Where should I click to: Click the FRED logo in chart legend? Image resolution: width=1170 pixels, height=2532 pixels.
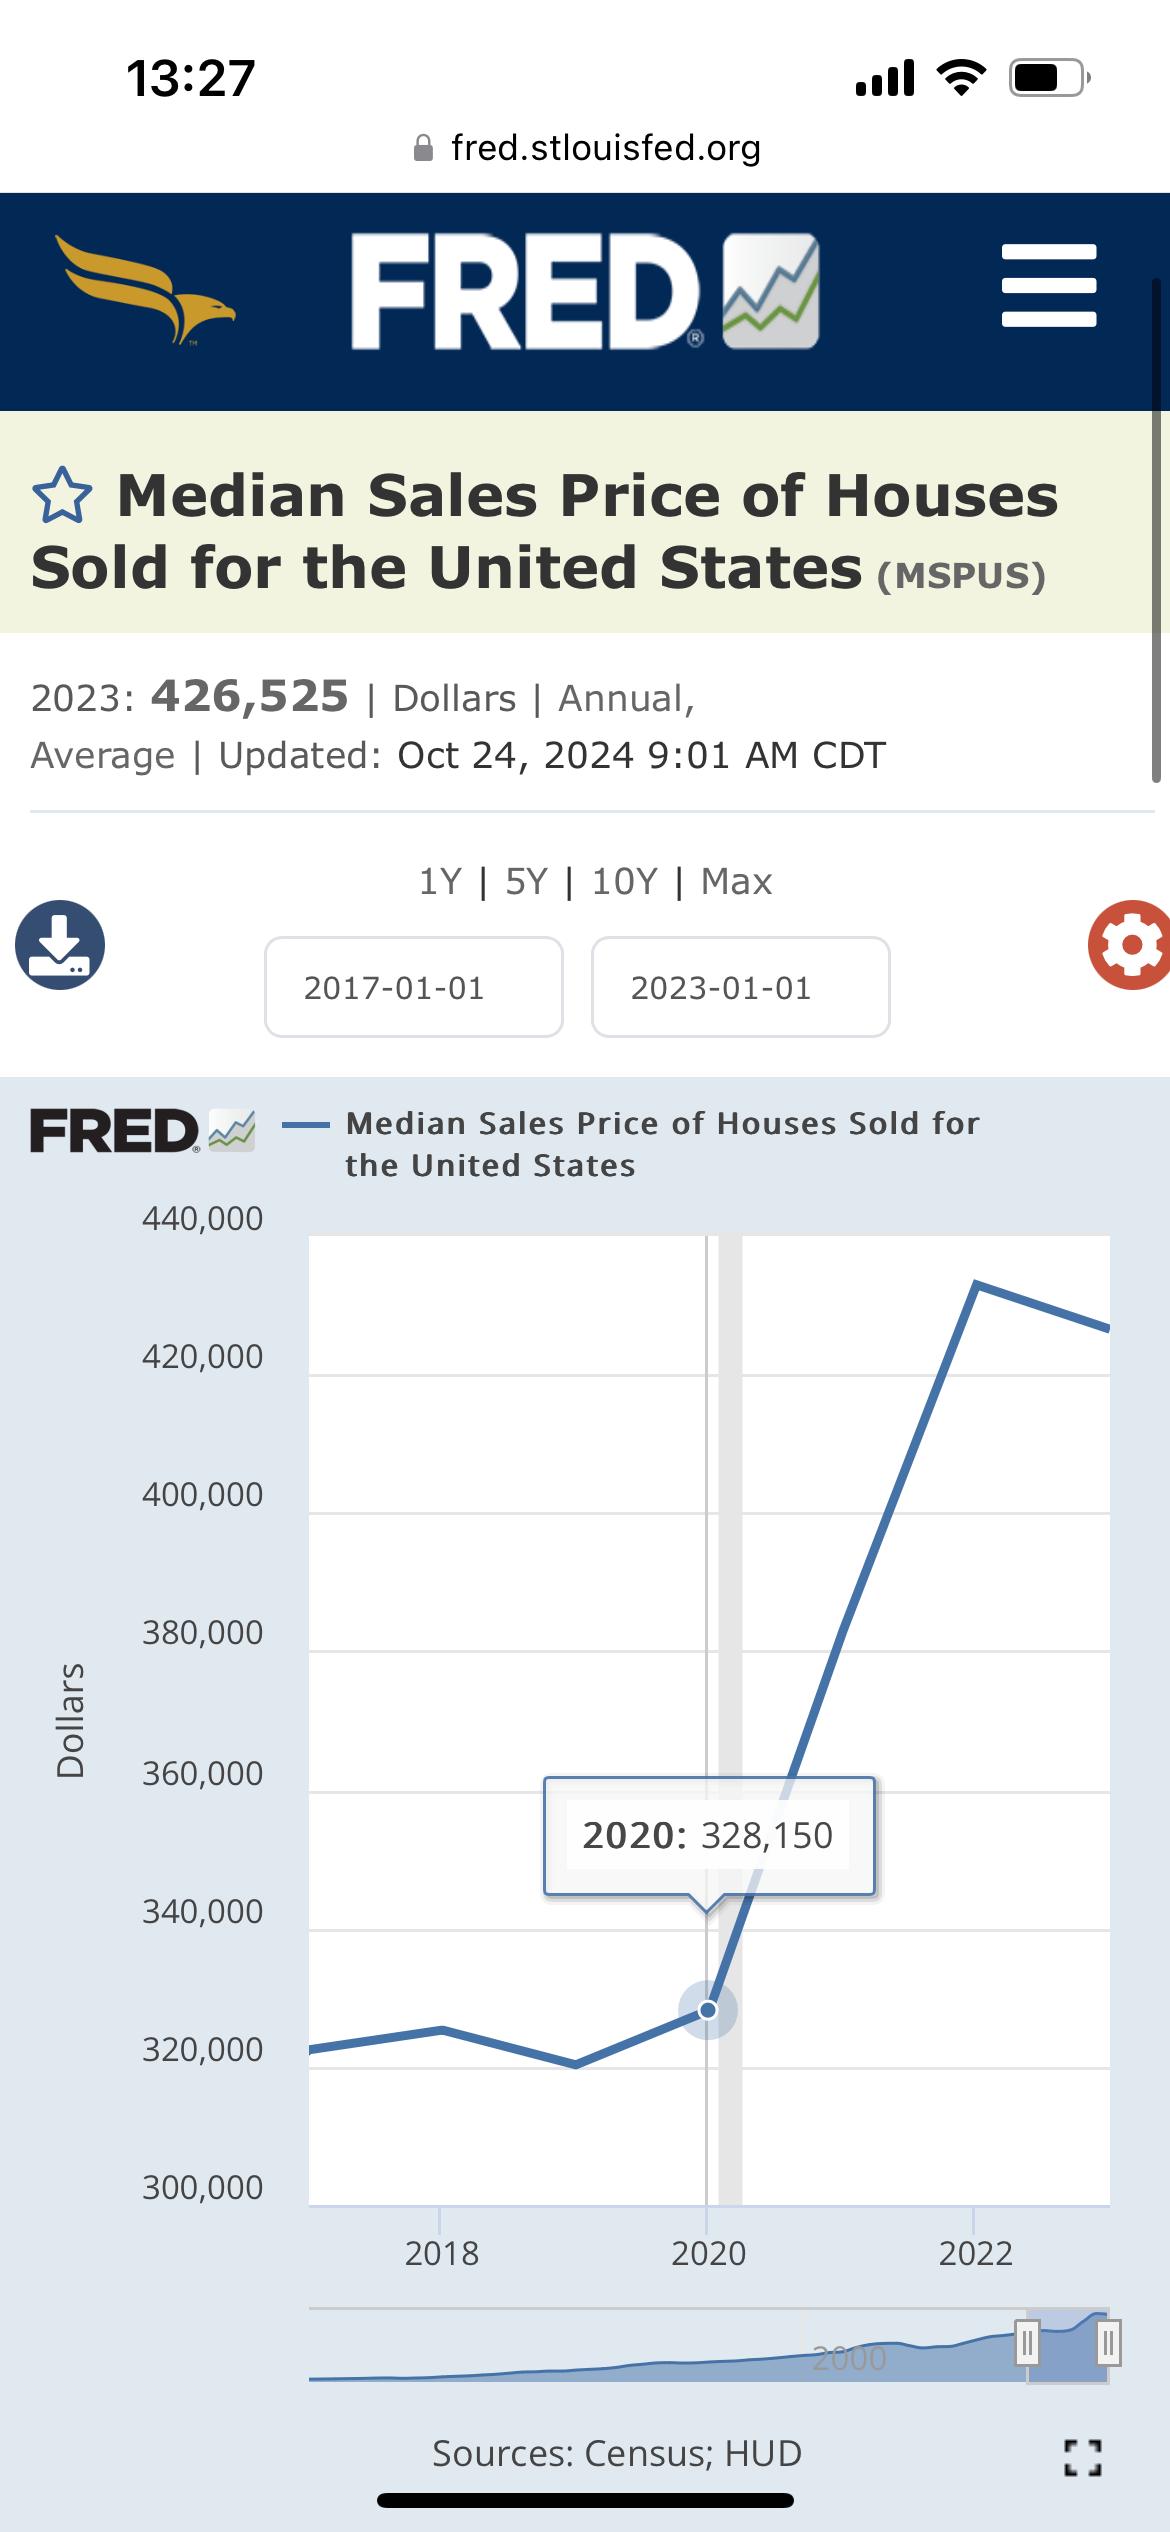[x=142, y=1131]
